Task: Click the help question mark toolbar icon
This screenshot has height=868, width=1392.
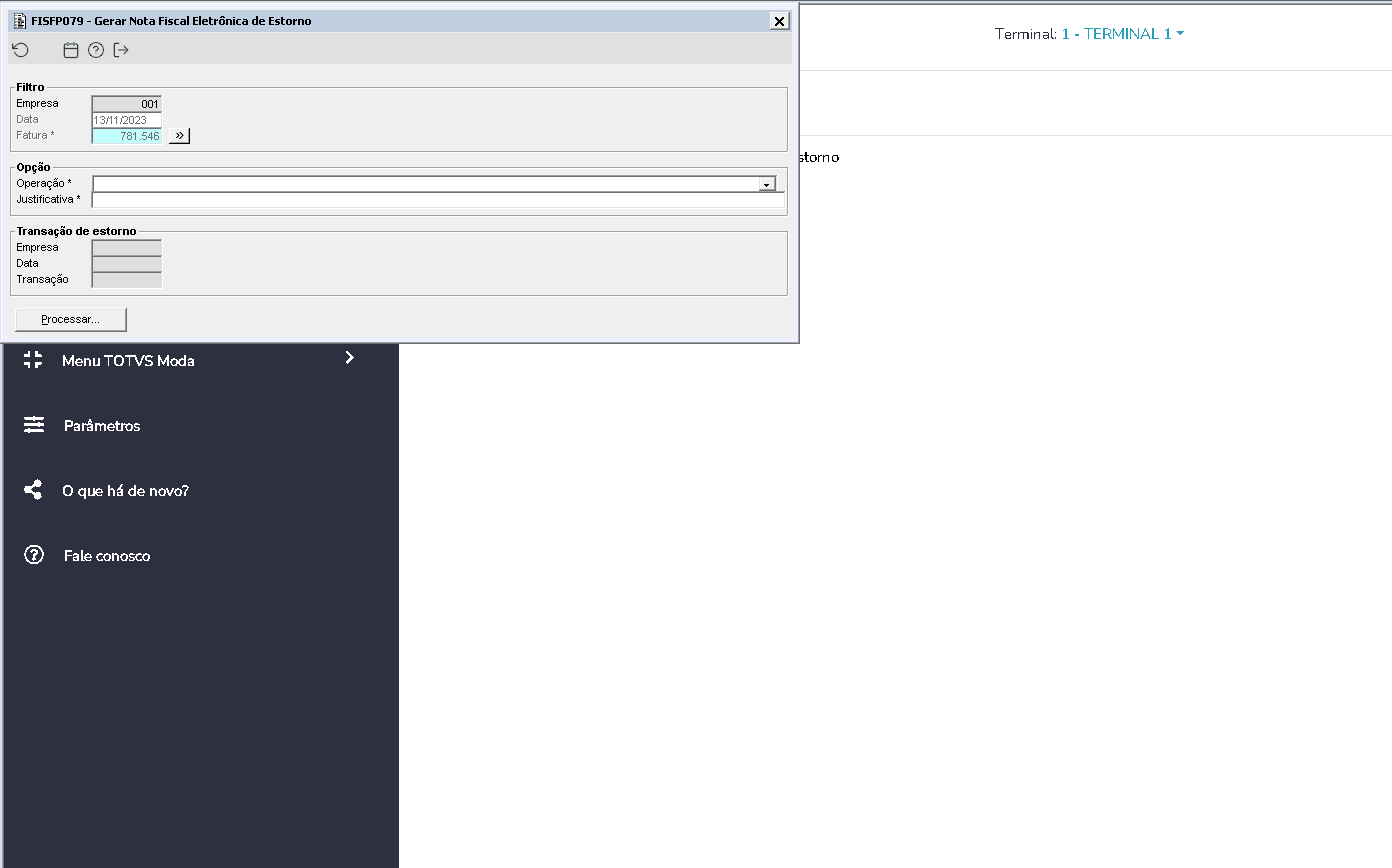Action: [x=96, y=50]
